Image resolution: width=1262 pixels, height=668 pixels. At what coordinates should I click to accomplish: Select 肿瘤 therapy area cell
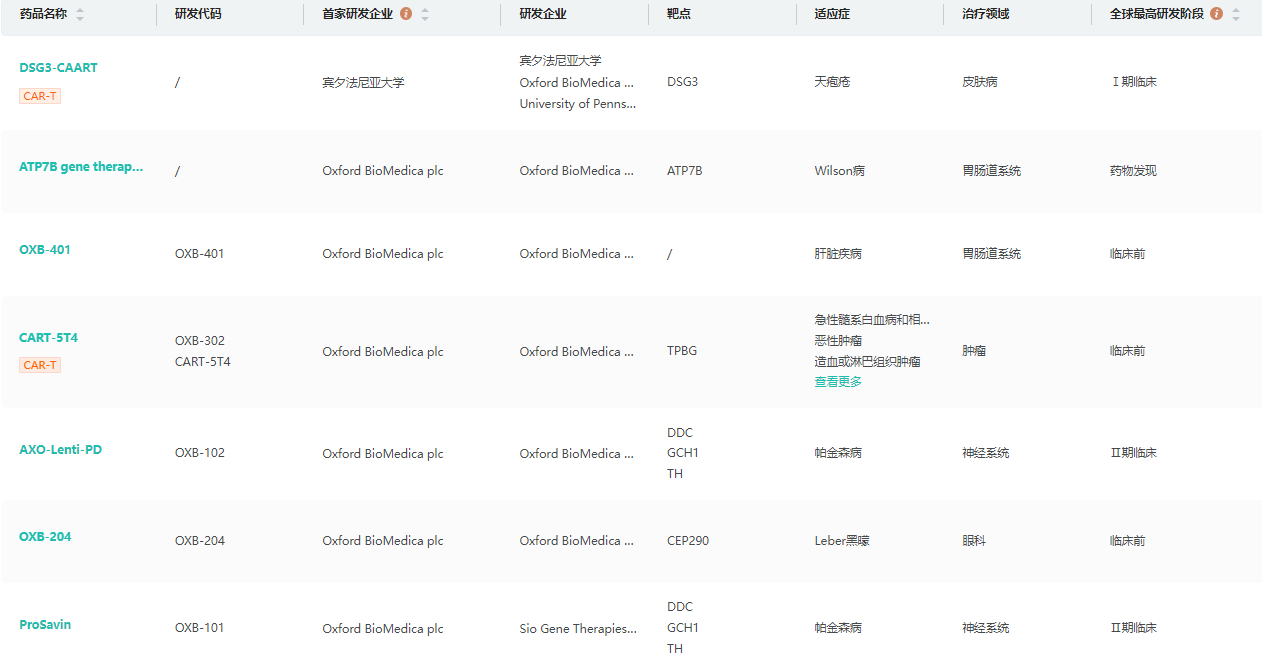pyautogui.click(x=974, y=351)
